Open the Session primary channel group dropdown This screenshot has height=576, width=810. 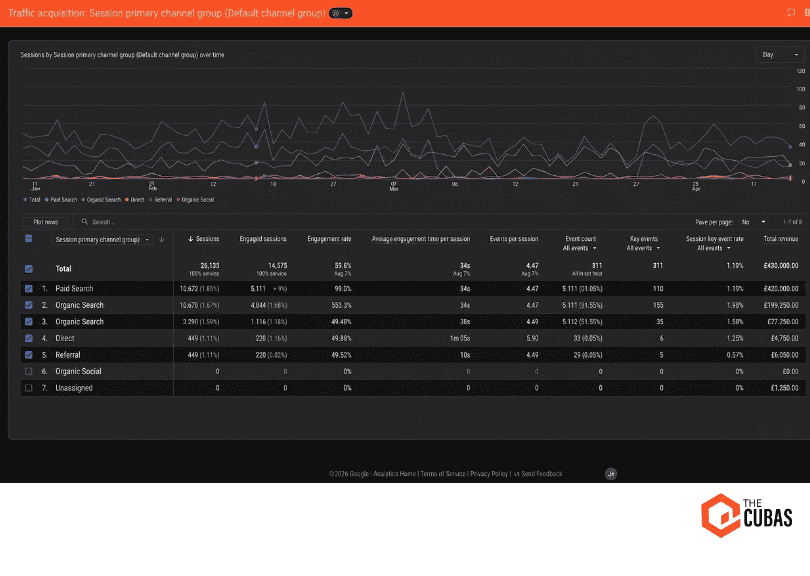tap(100, 239)
